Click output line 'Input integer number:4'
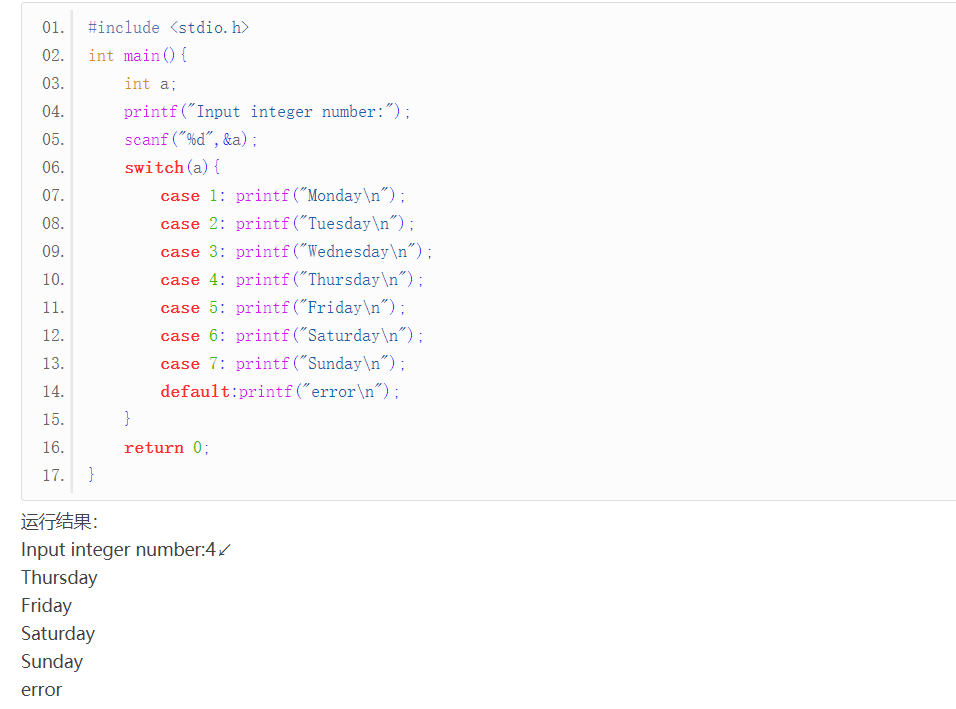Image resolution: width=956 pixels, height=709 pixels. (126, 550)
